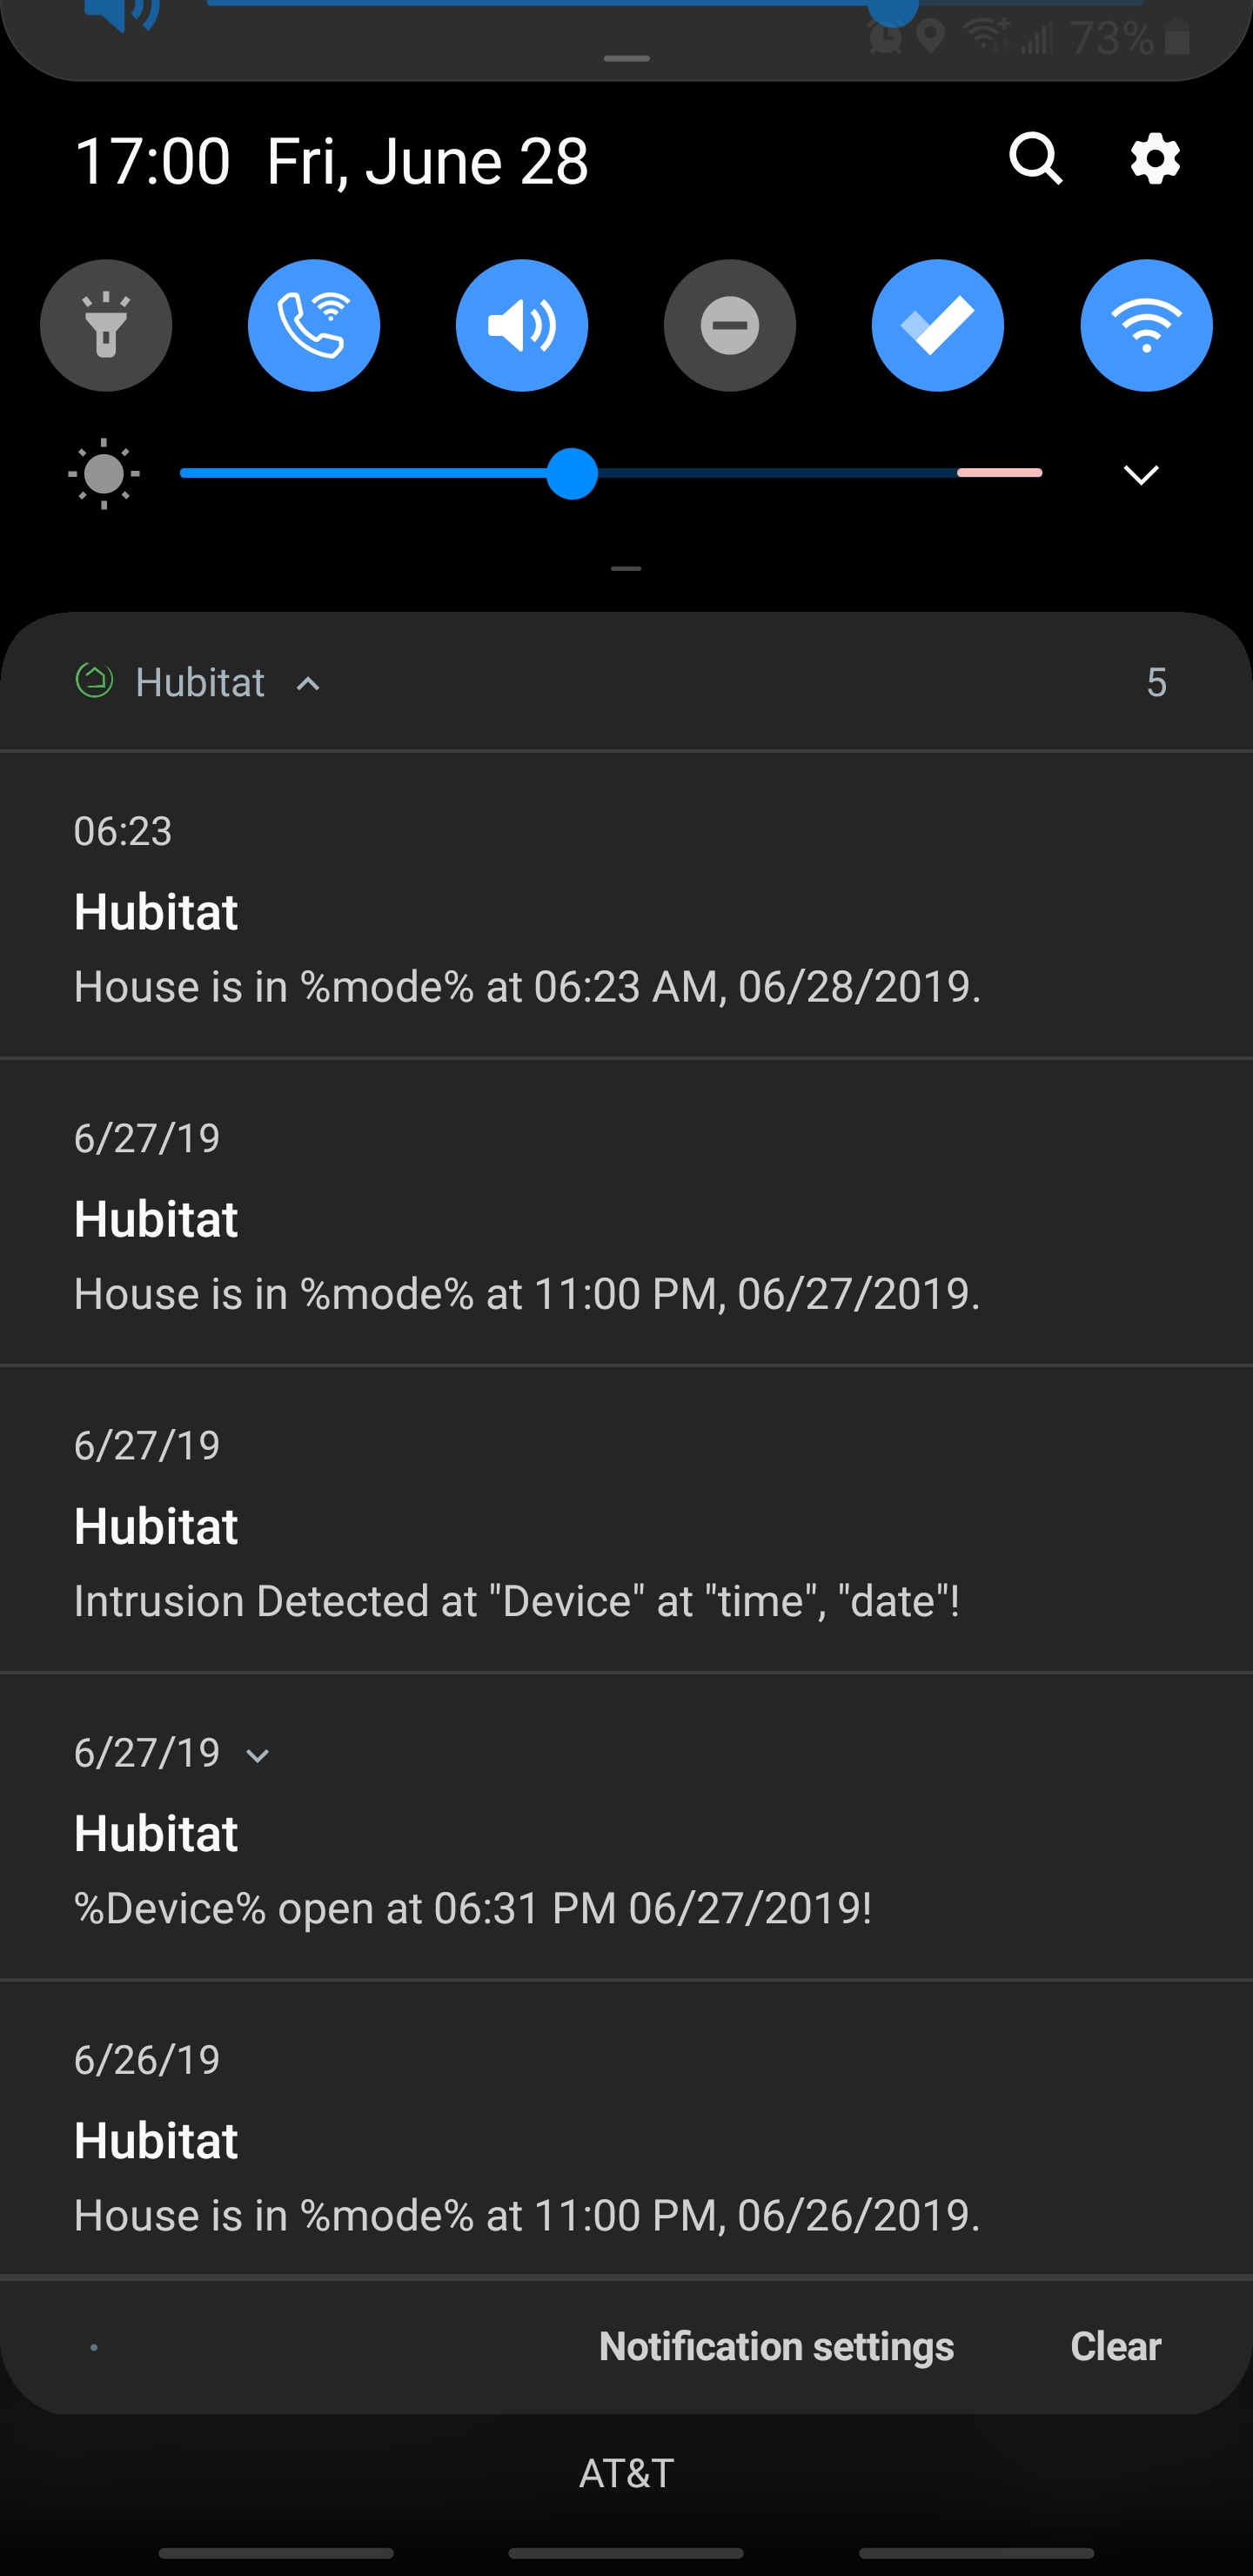This screenshot has height=2576, width=1253.
Task: Tap the Hubitat app icon in group header
Action: [94, 682]
